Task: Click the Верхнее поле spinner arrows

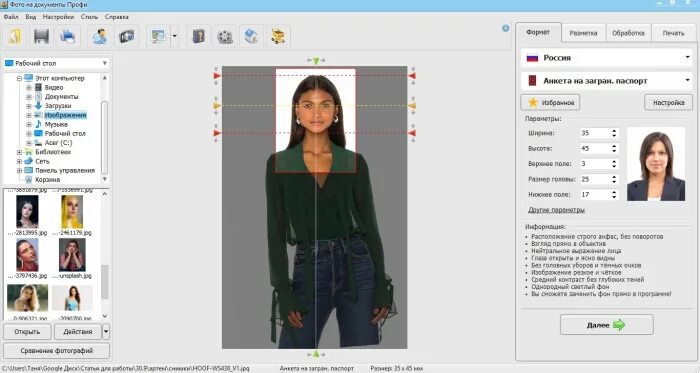Action: tap(614, 164)
